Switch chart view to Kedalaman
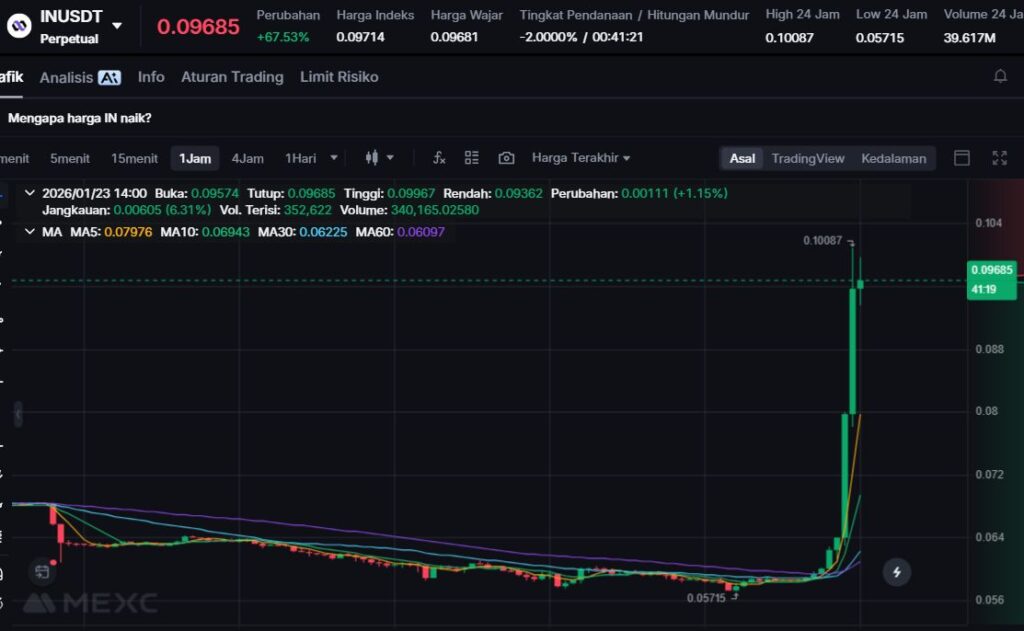 [893, 158]
